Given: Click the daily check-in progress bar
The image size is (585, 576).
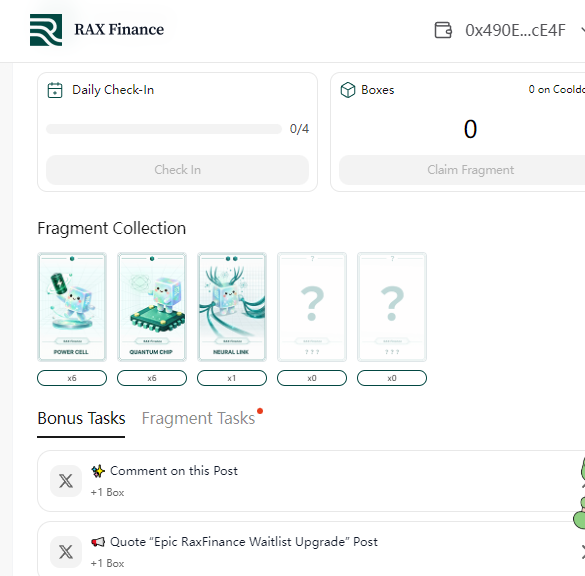Looking at the screenshot, I should click(164, 129).
